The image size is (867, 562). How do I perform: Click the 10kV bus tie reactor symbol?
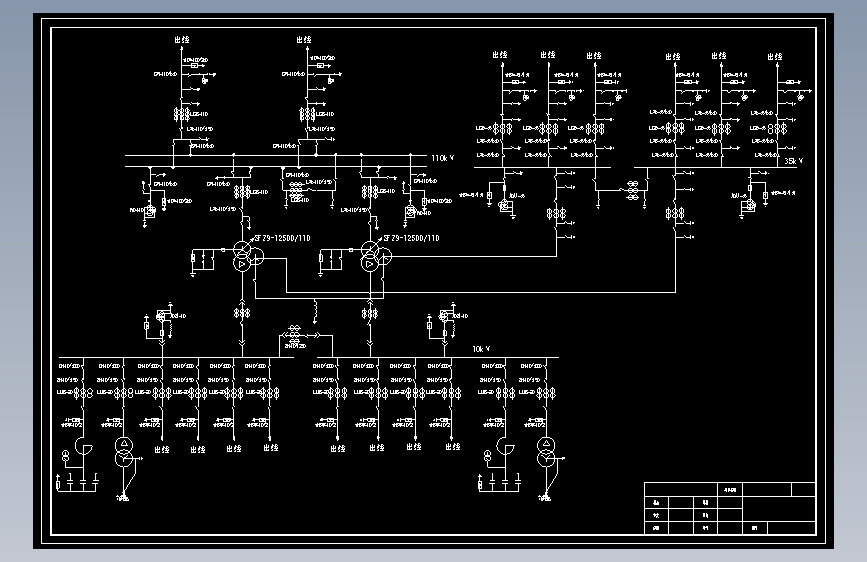point(294,335)
